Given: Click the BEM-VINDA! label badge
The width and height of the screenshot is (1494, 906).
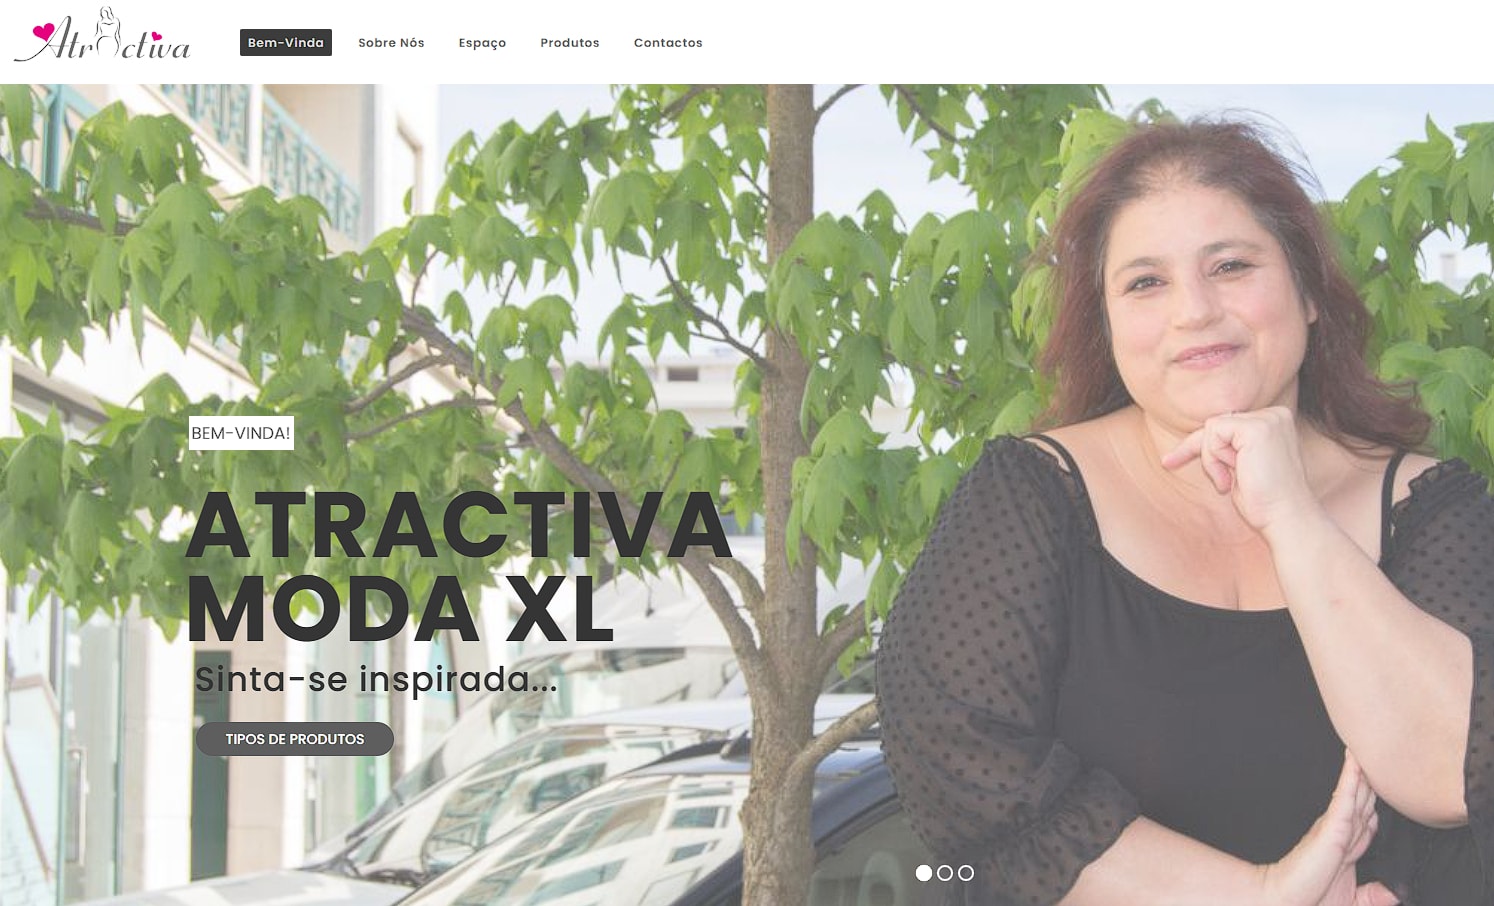Looking at the screenshot, I should point(241,433).
